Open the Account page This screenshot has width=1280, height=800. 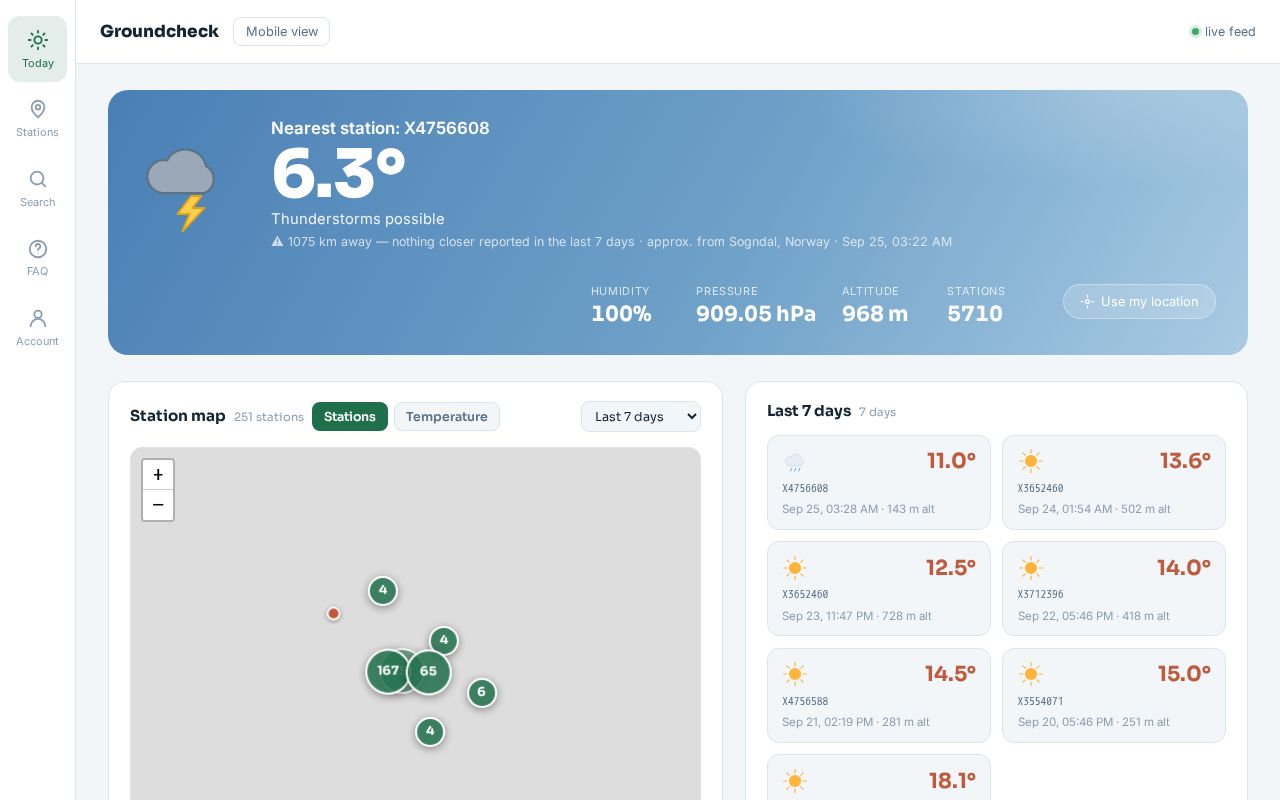38,327
